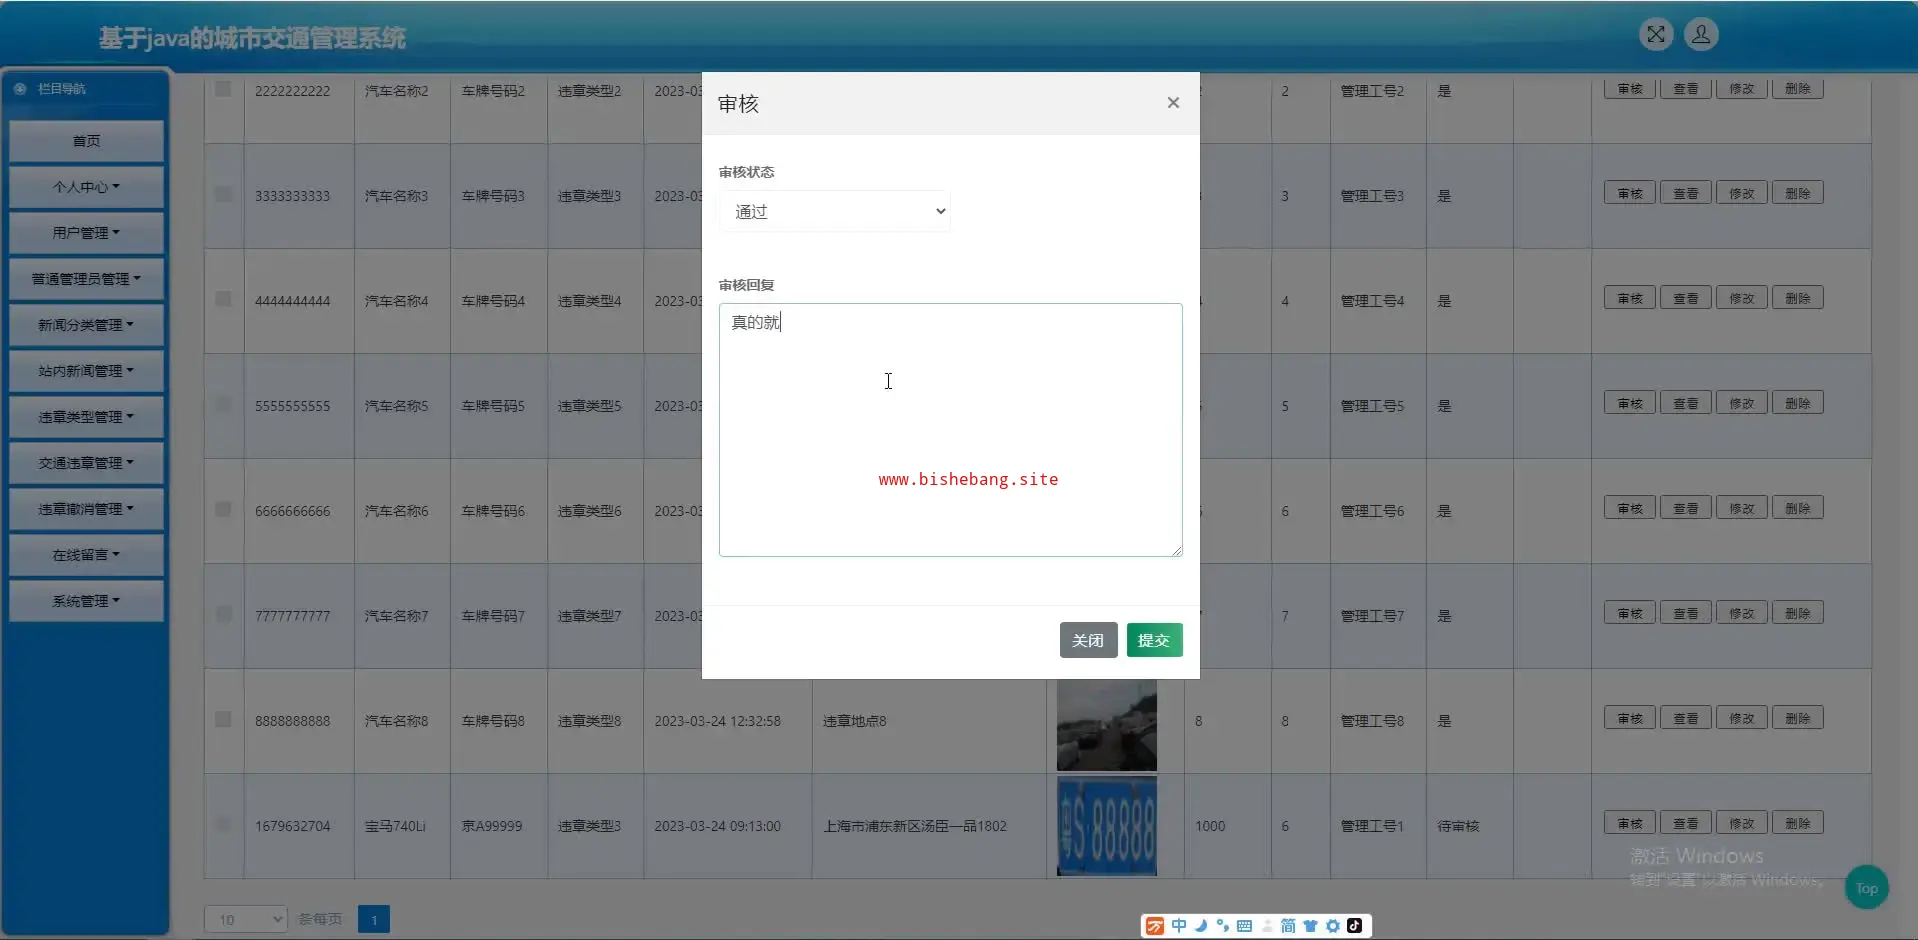Viewport: 1918px width, 940px height.
Task: Expand the 交通违章管理 sidebar menu
Action: point(86,463)
